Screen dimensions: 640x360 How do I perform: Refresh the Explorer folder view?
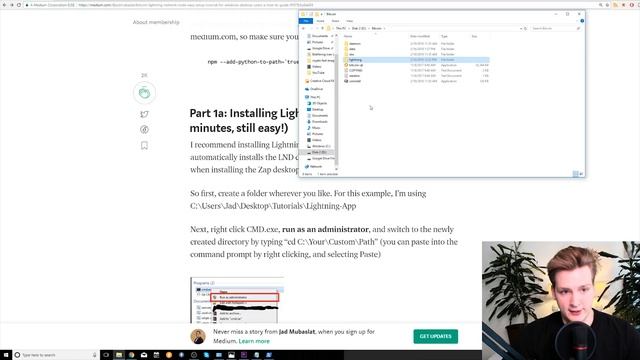pyautogui.click(x=525, y=29)
